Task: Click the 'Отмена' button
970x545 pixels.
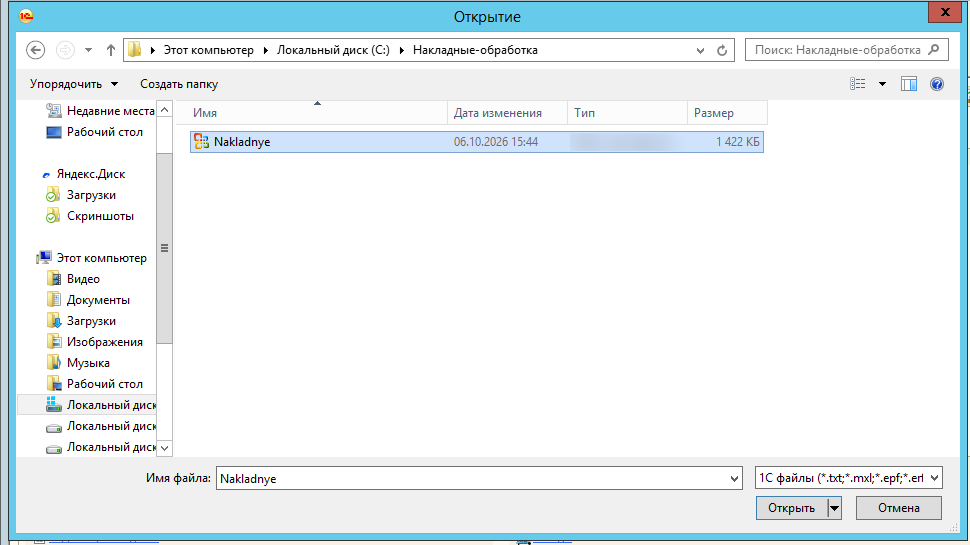Action: coord(899,508)
